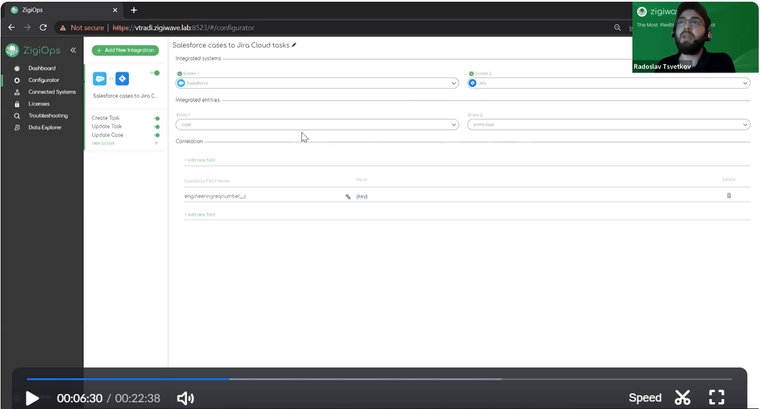Open a new browser tab
The width and height of the screenshot is (760, 409).
click(134, 10)
